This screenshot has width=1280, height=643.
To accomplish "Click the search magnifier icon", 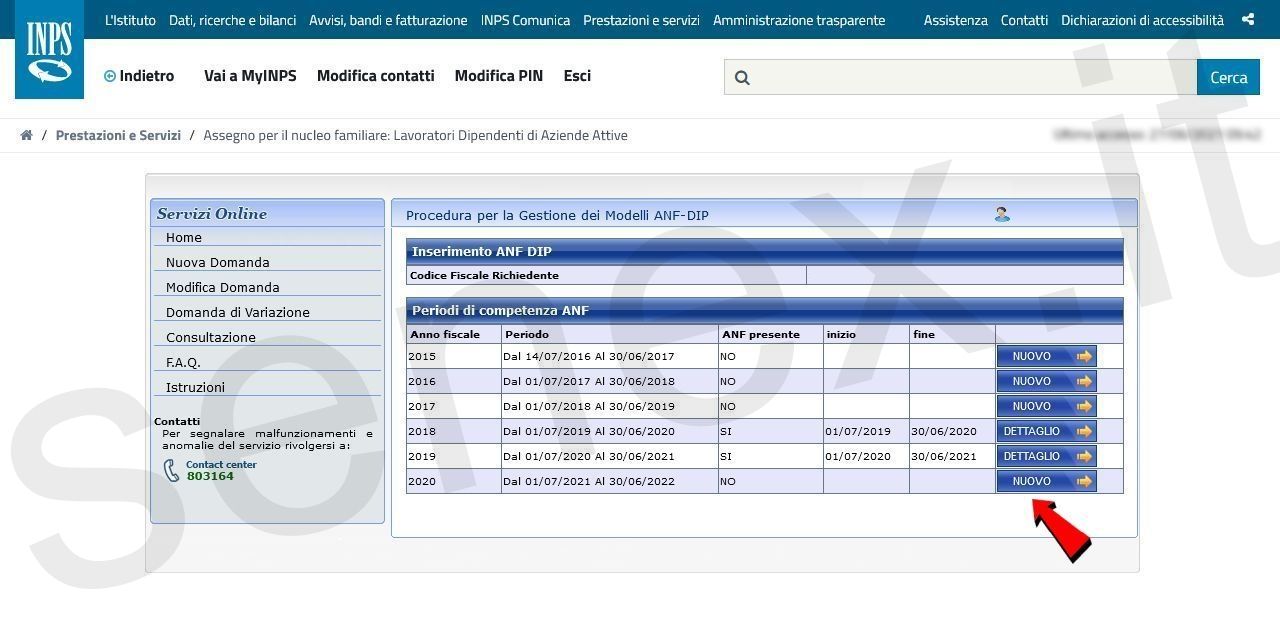I will [742, 77].
